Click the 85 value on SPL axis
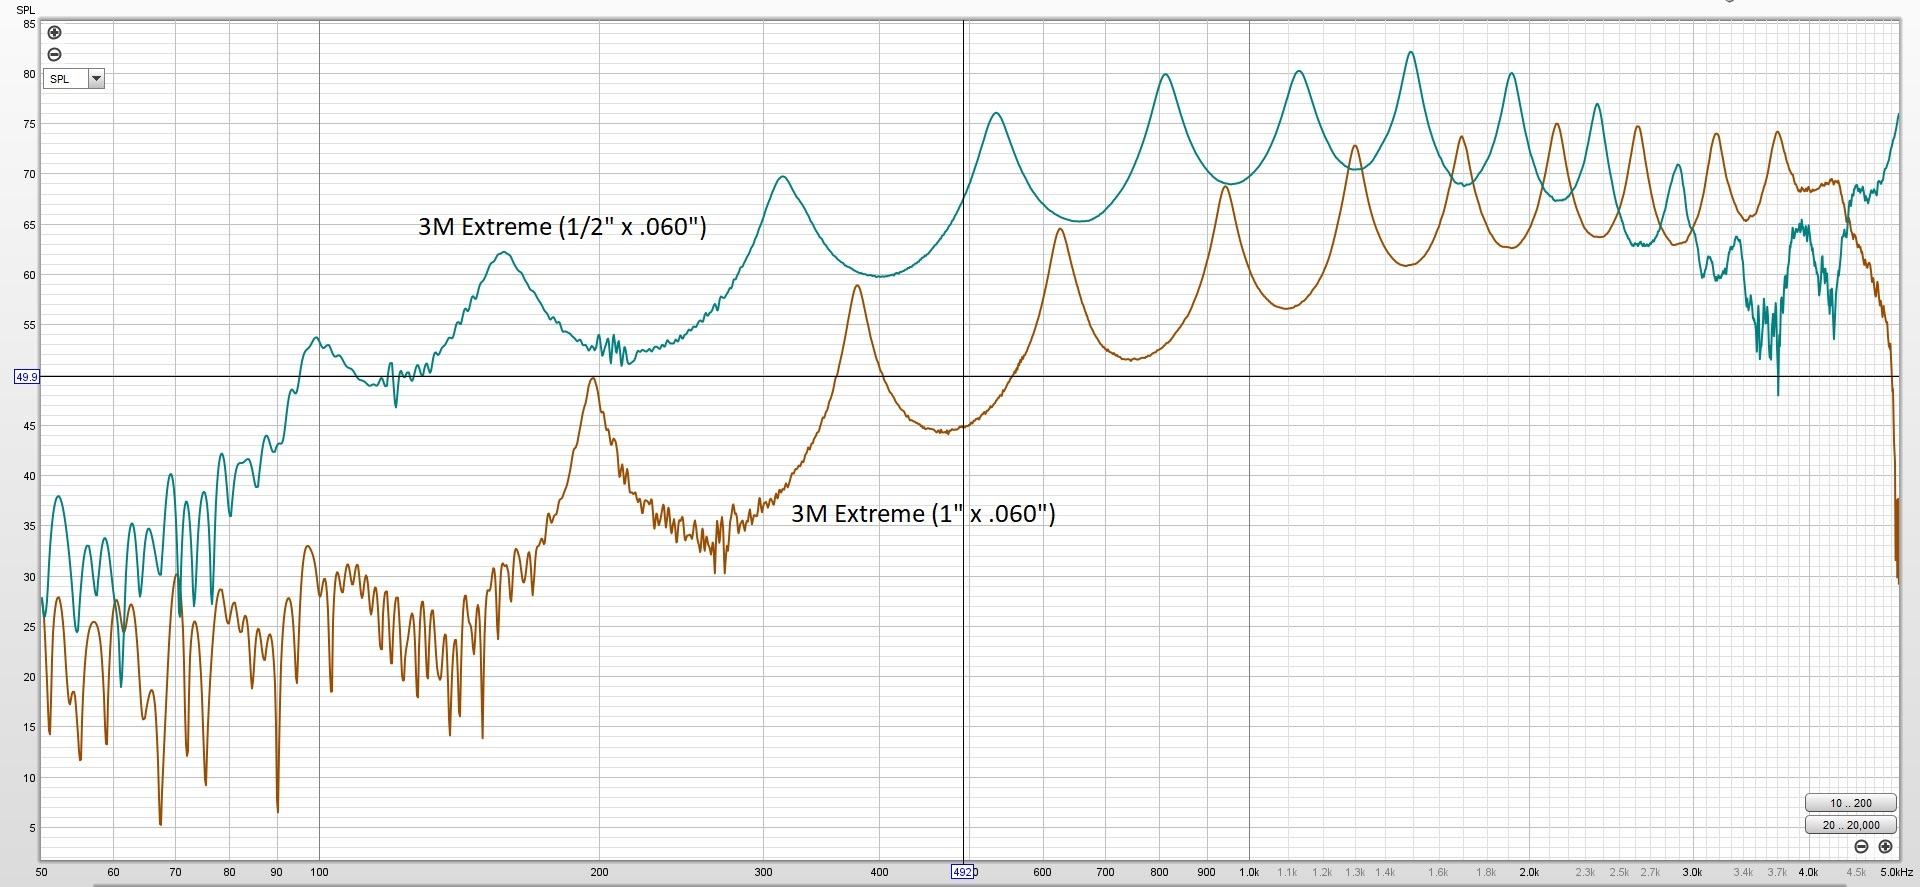 coord(29,24)
